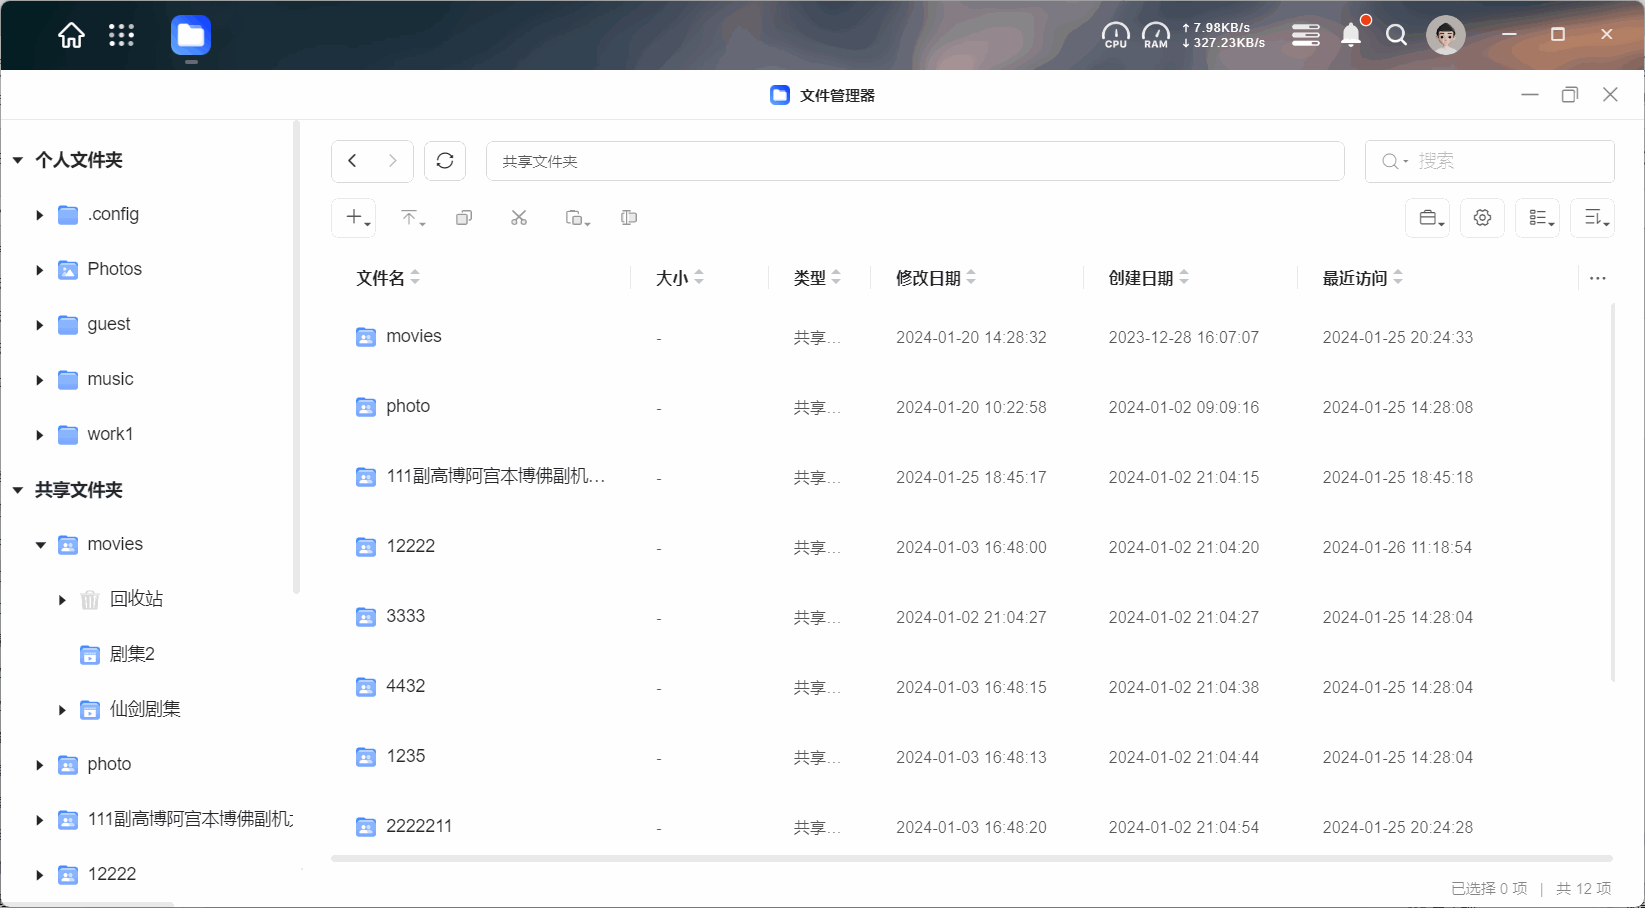Select the 111副高博阿宫本博佛副机 folder row

click(970, 477)
